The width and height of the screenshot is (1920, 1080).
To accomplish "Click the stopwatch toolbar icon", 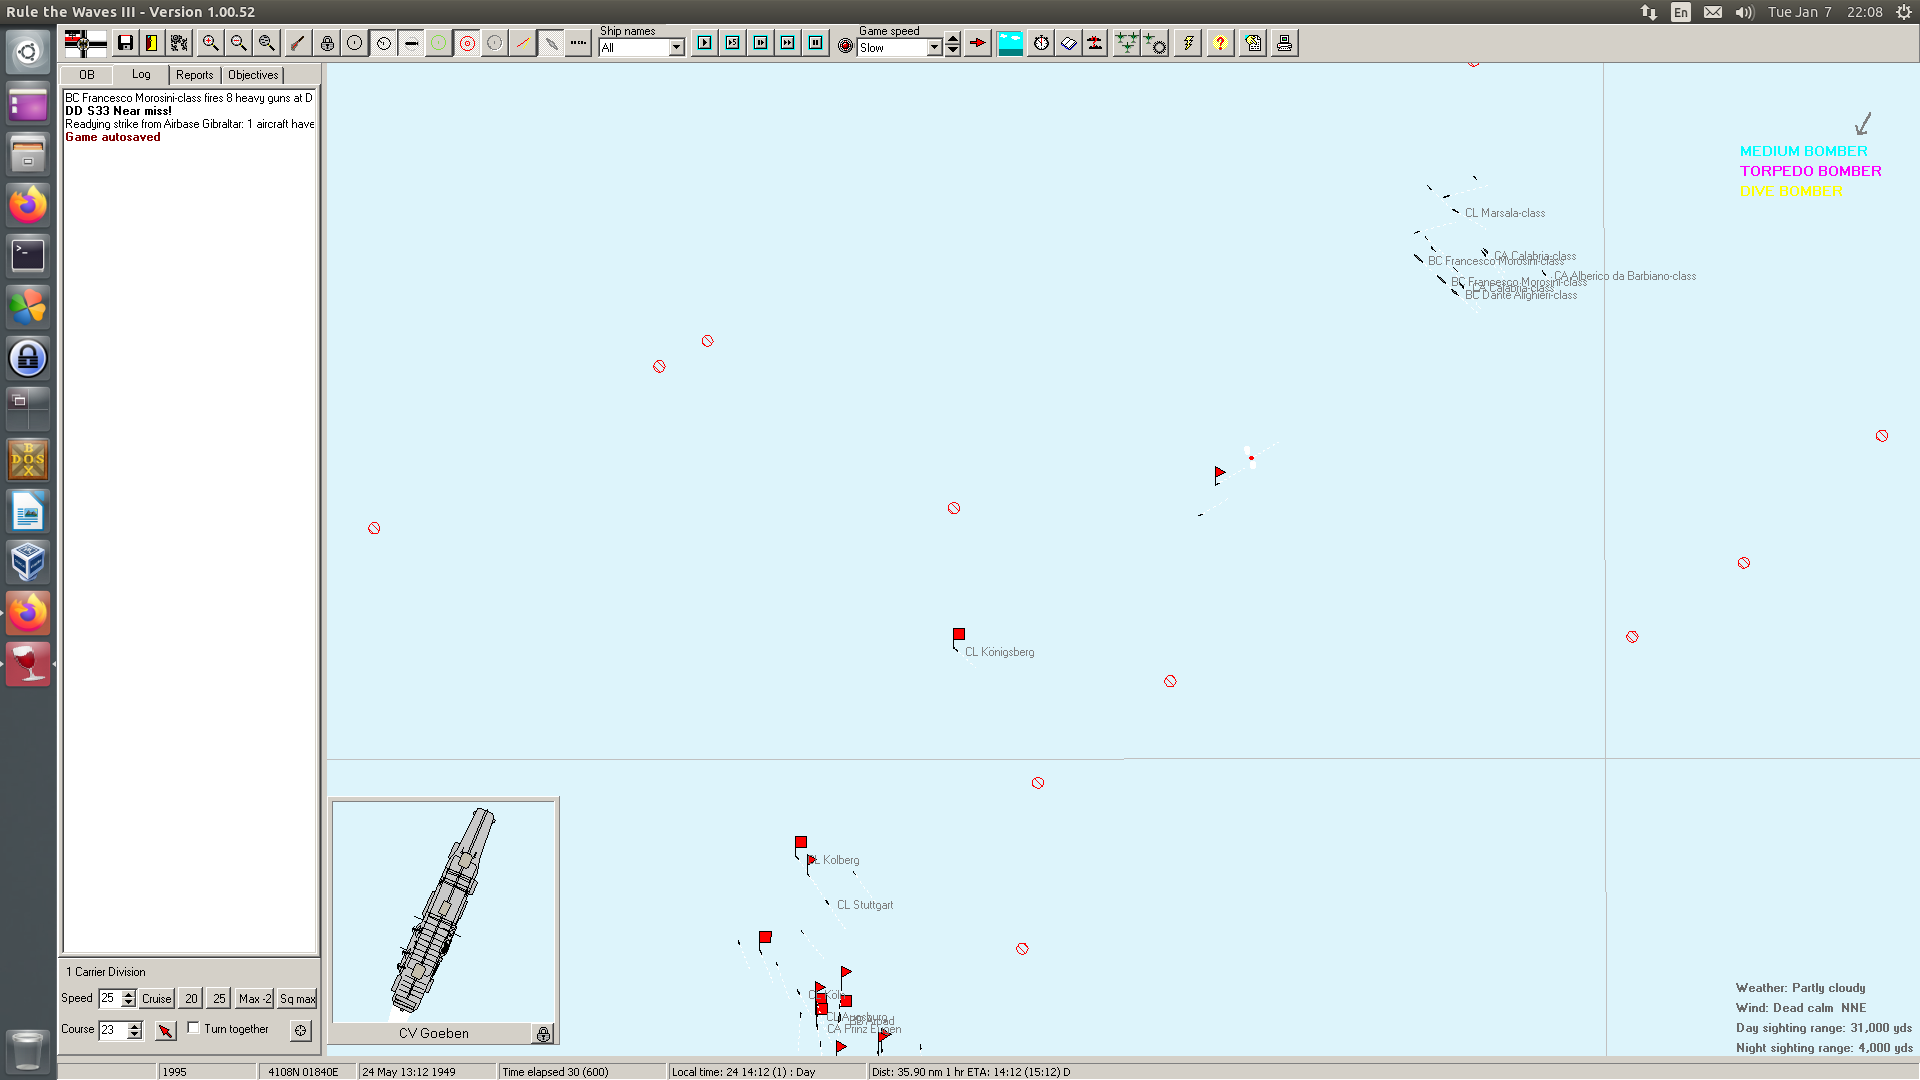I will 1041,43.
